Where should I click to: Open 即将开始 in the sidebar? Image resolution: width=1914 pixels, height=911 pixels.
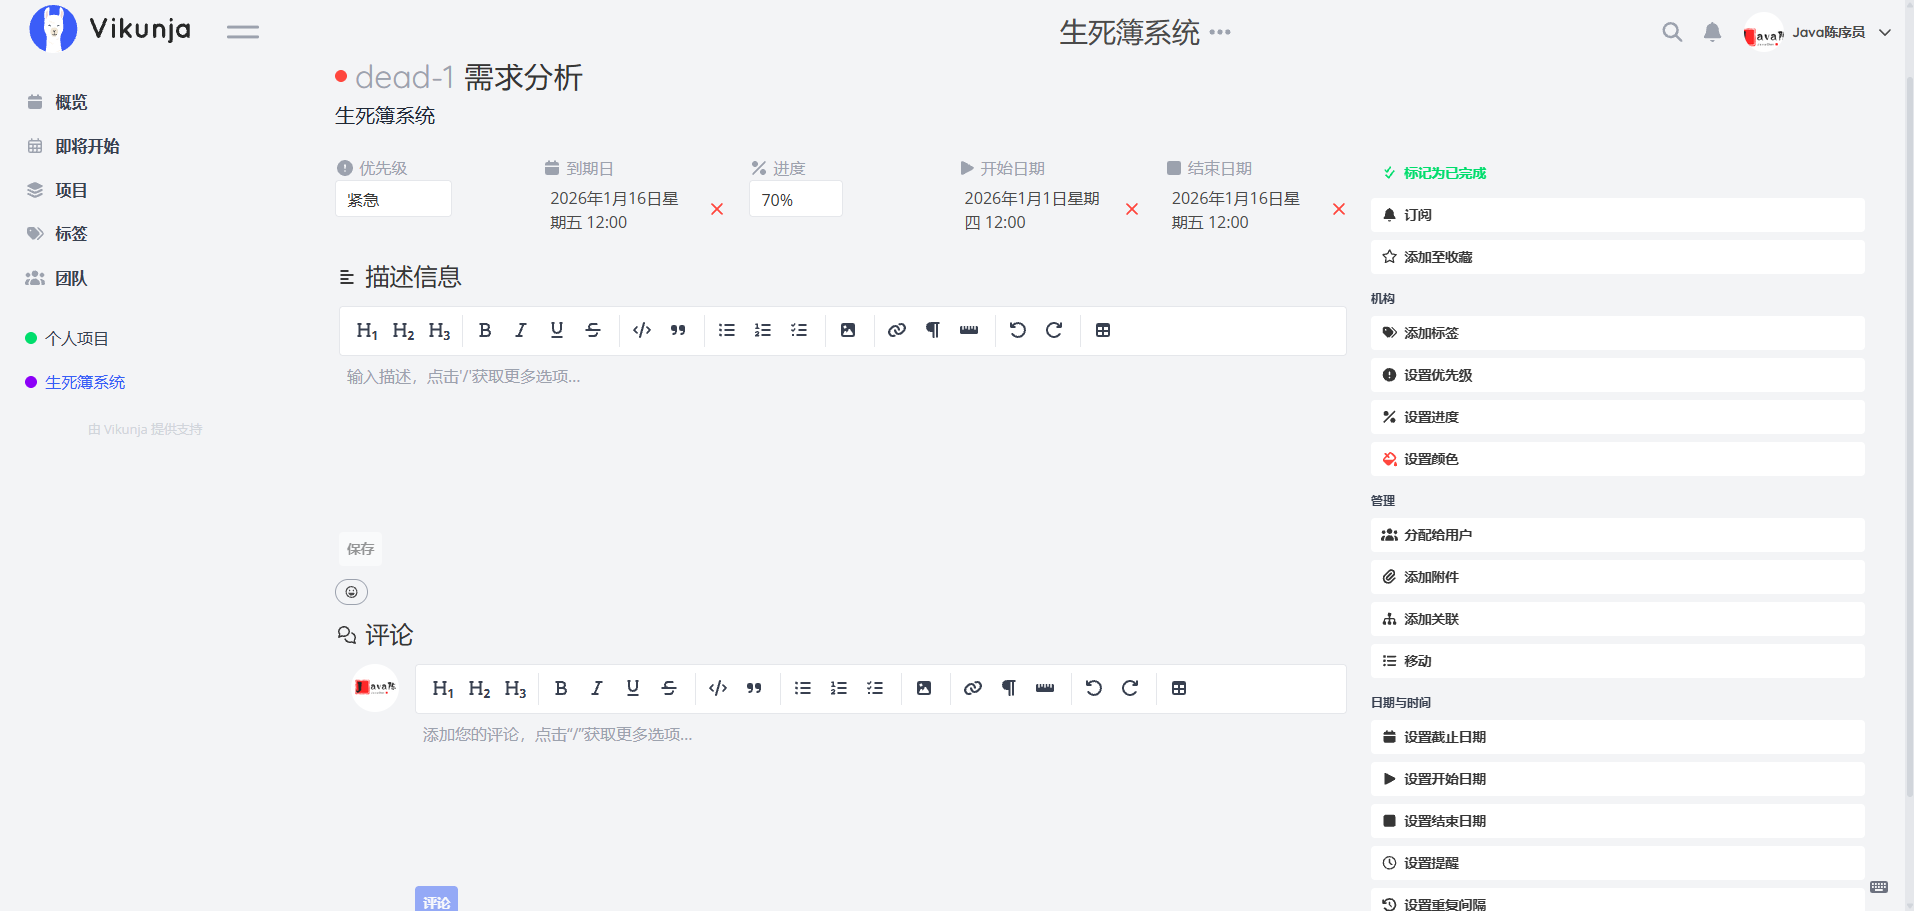87,146
